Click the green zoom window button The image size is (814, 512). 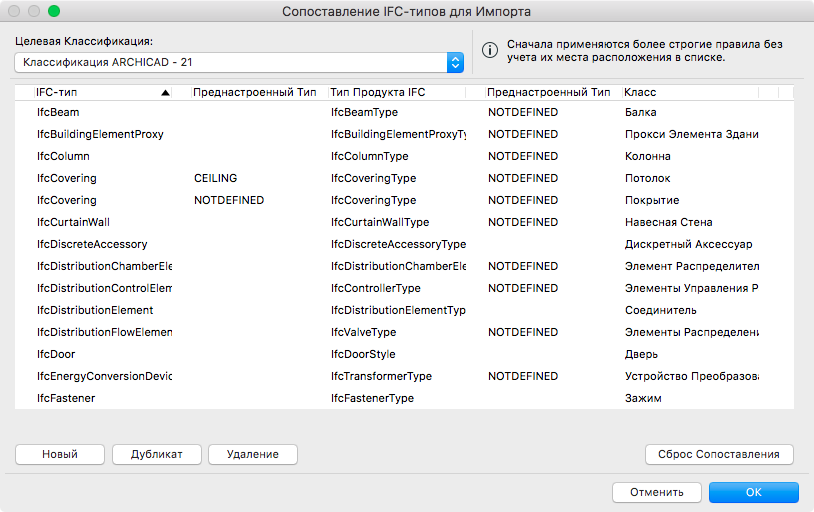[x=54, y=11]
